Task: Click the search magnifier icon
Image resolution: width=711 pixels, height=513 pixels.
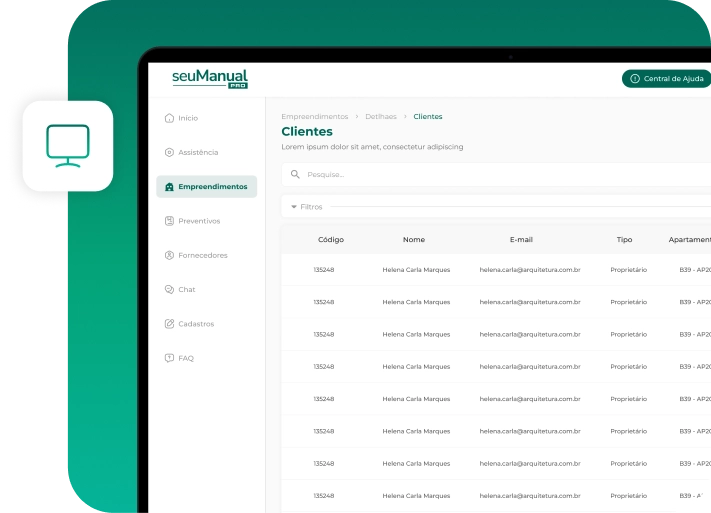Action: [x=295, y=174]
